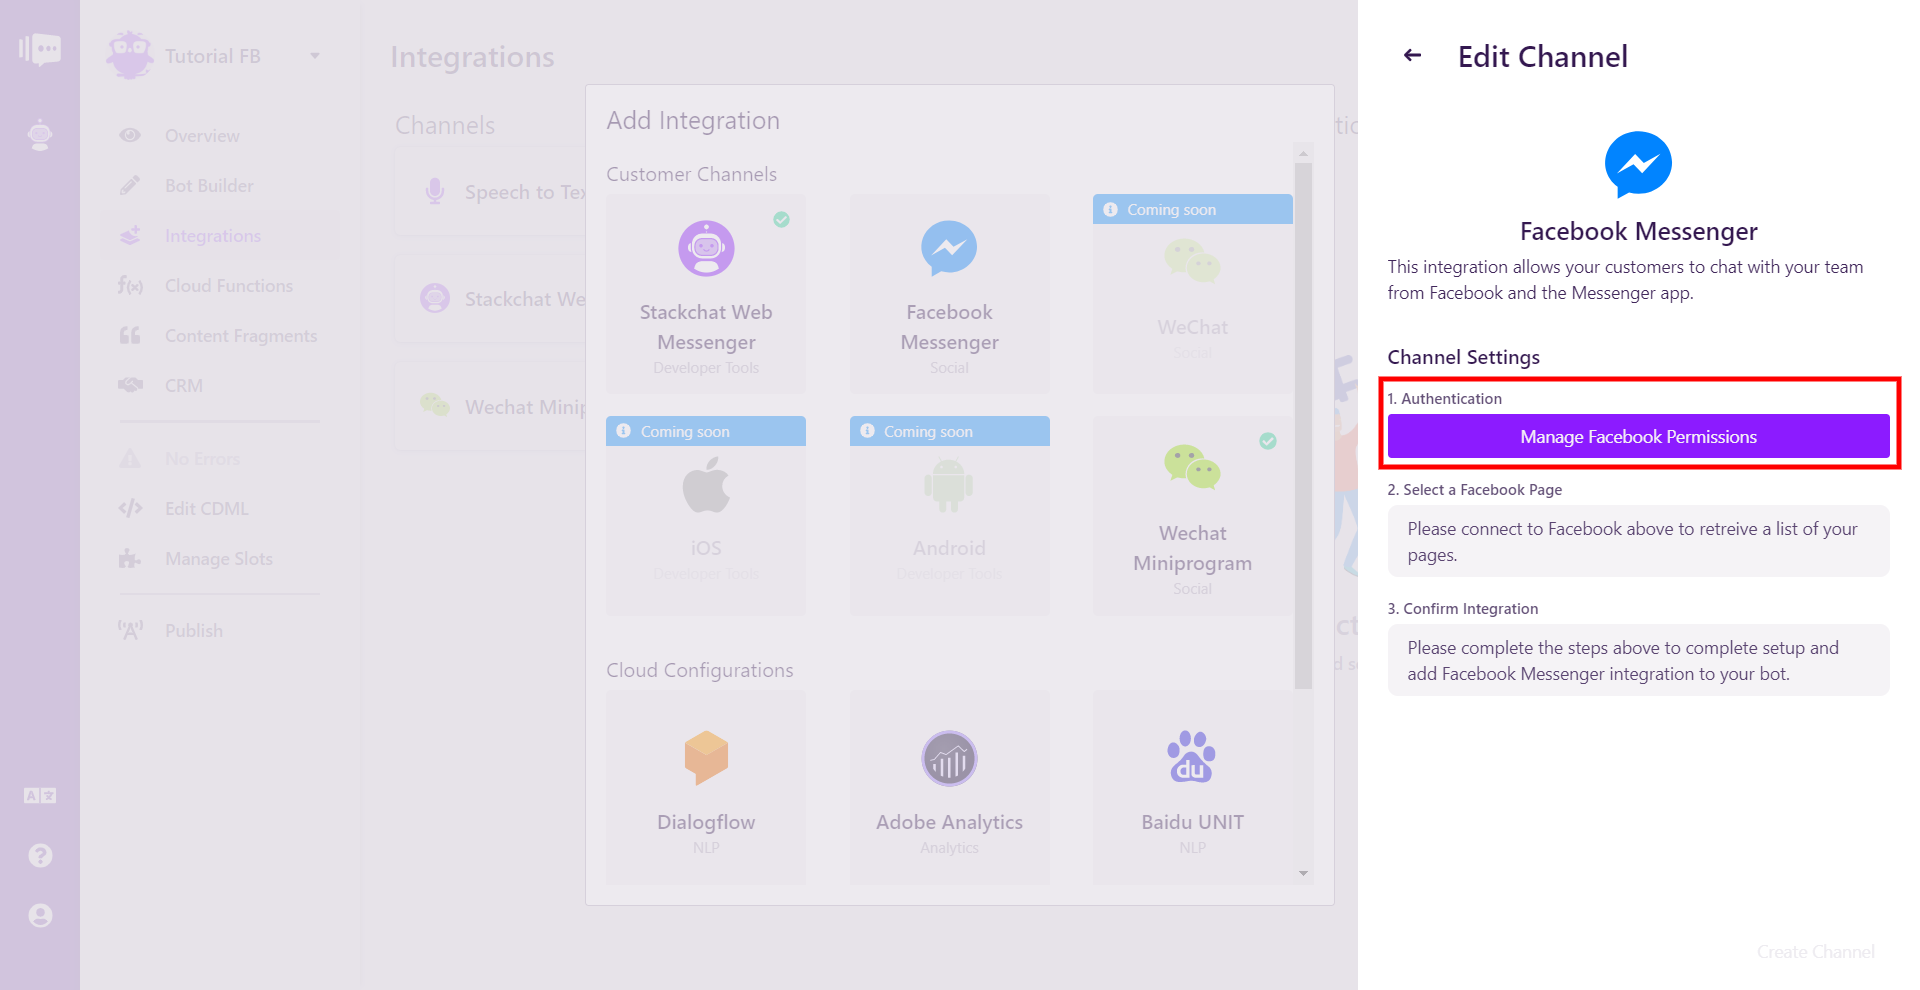Click the back arrow in Edit Channel

[1412, 55]
